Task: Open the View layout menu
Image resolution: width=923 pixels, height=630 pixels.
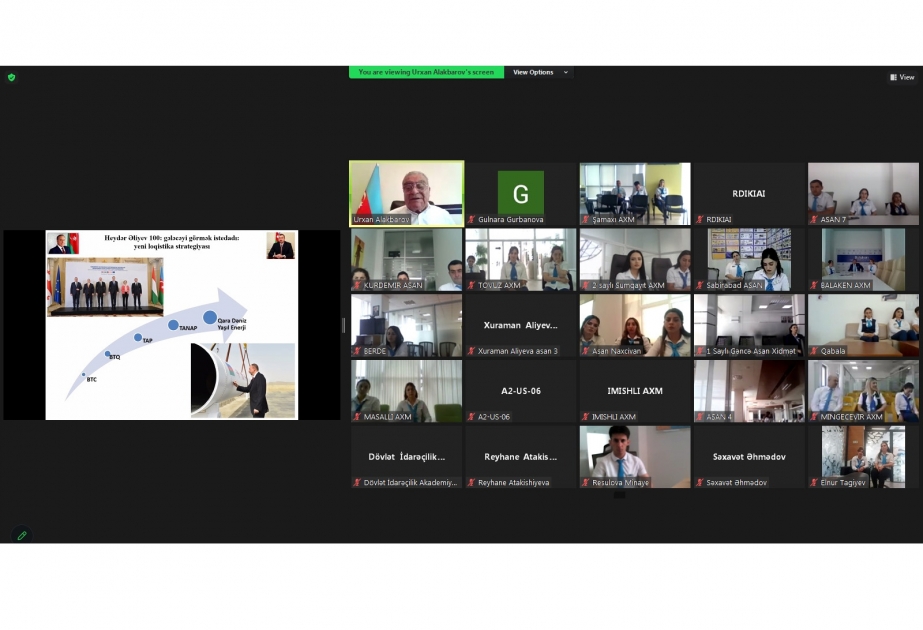Action: pyautogui.click(x=902, y=77)
